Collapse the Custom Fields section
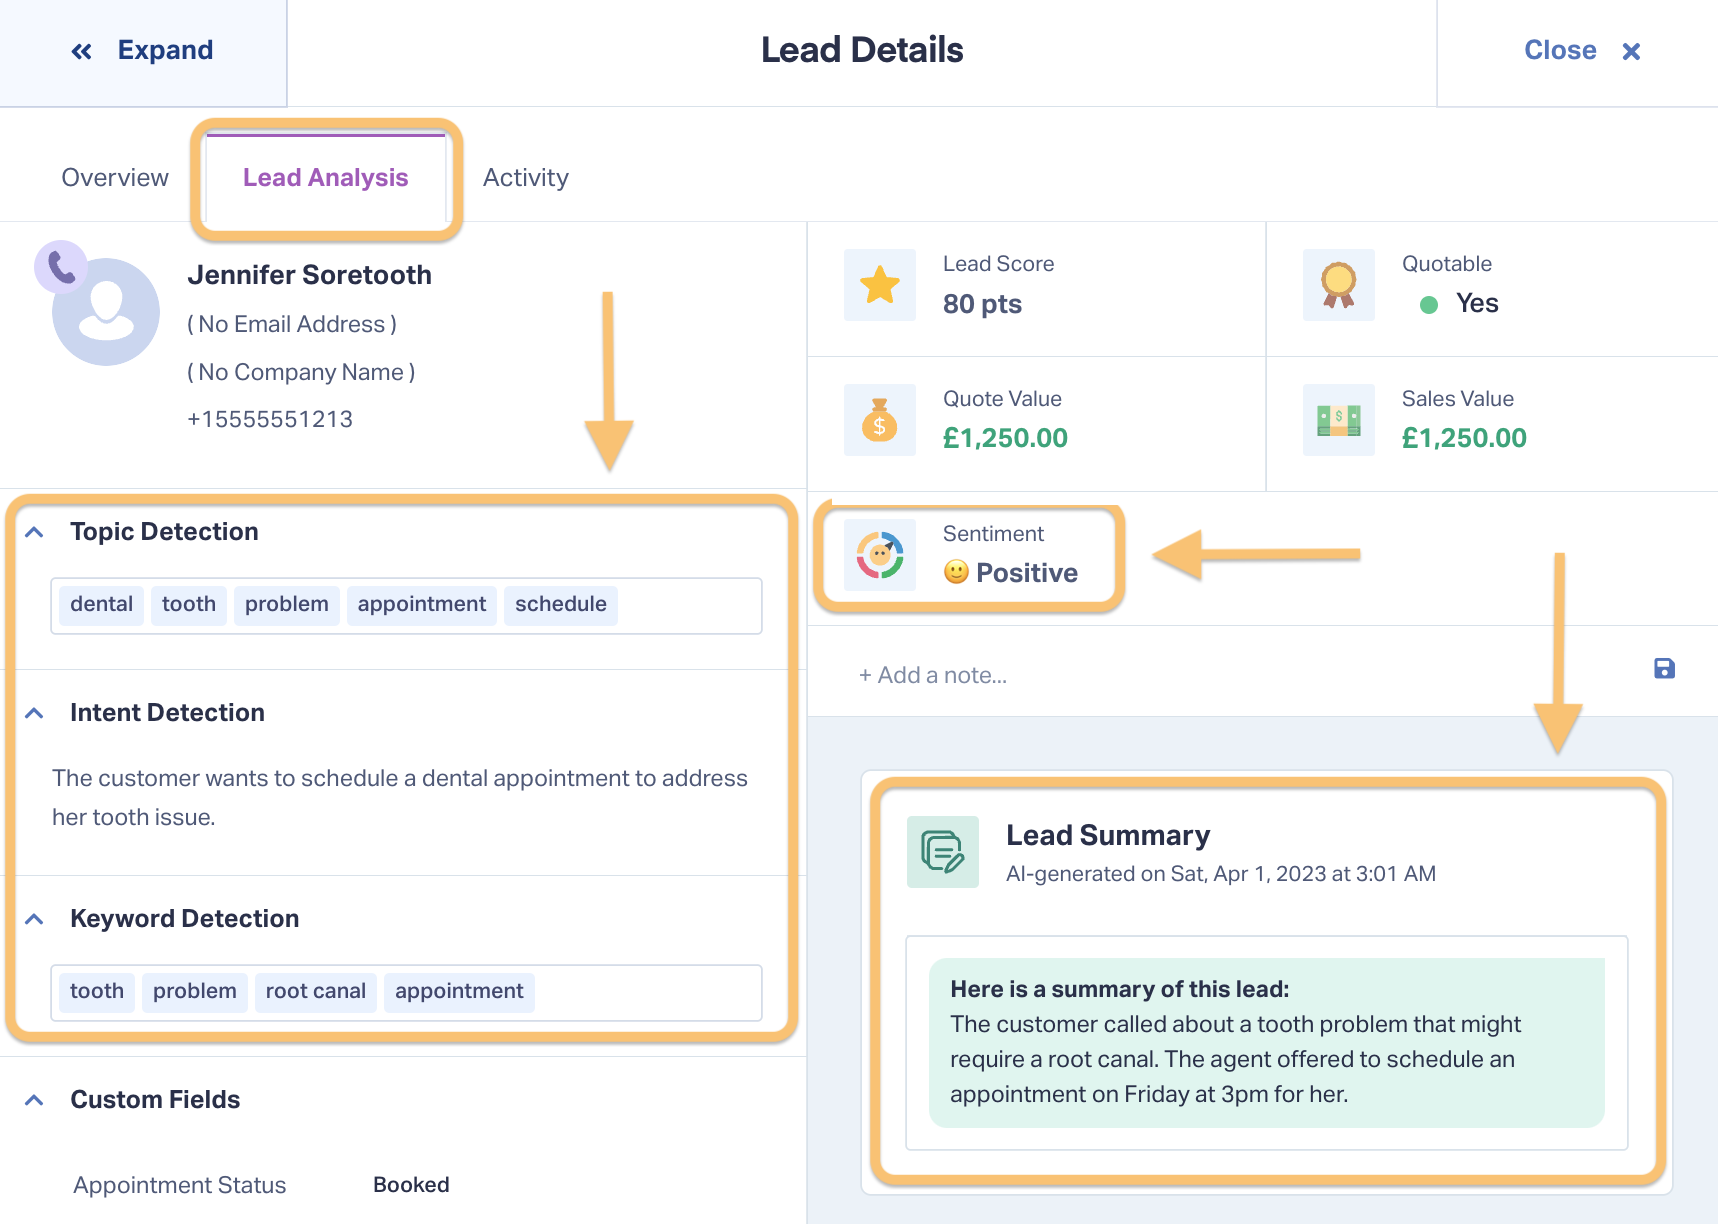Viewport: 1718px width, 1224px height. point(34,1100)
